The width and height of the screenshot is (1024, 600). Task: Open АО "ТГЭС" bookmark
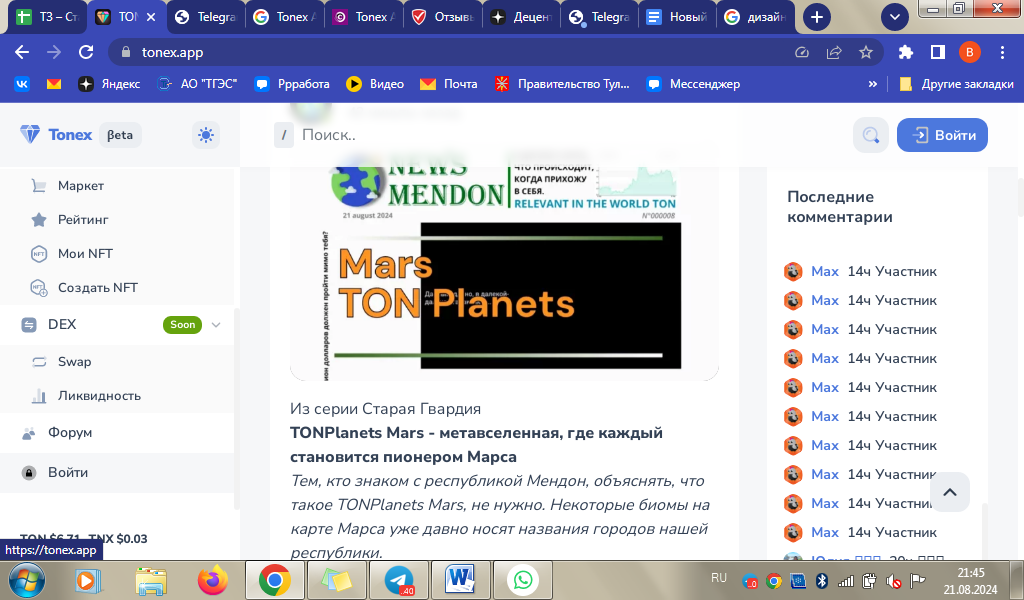tap(197, 84)
